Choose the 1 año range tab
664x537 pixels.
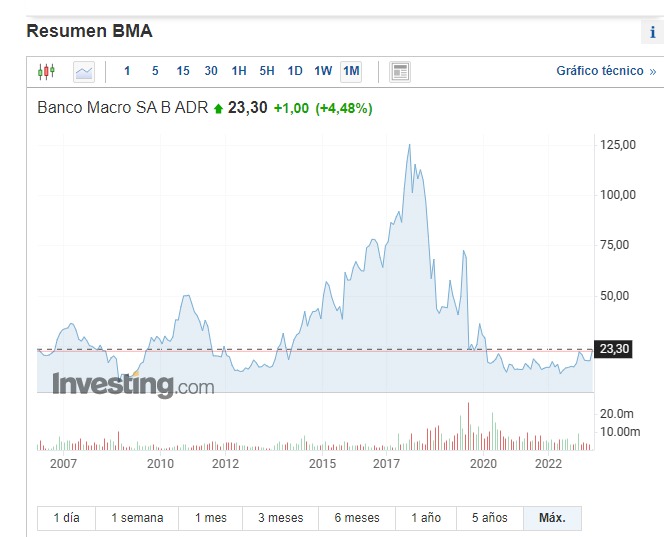point(426,518)
